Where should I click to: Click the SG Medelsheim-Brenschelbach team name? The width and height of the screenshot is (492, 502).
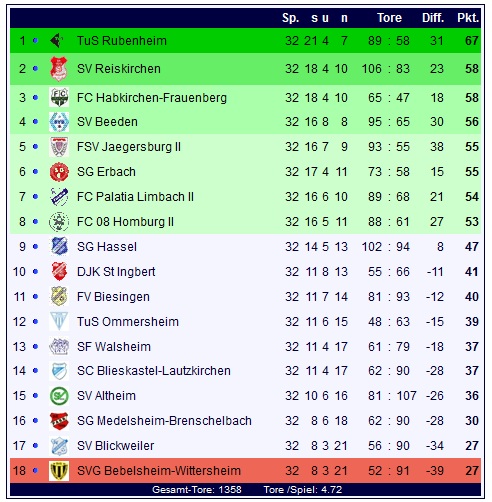click(164, 421)
